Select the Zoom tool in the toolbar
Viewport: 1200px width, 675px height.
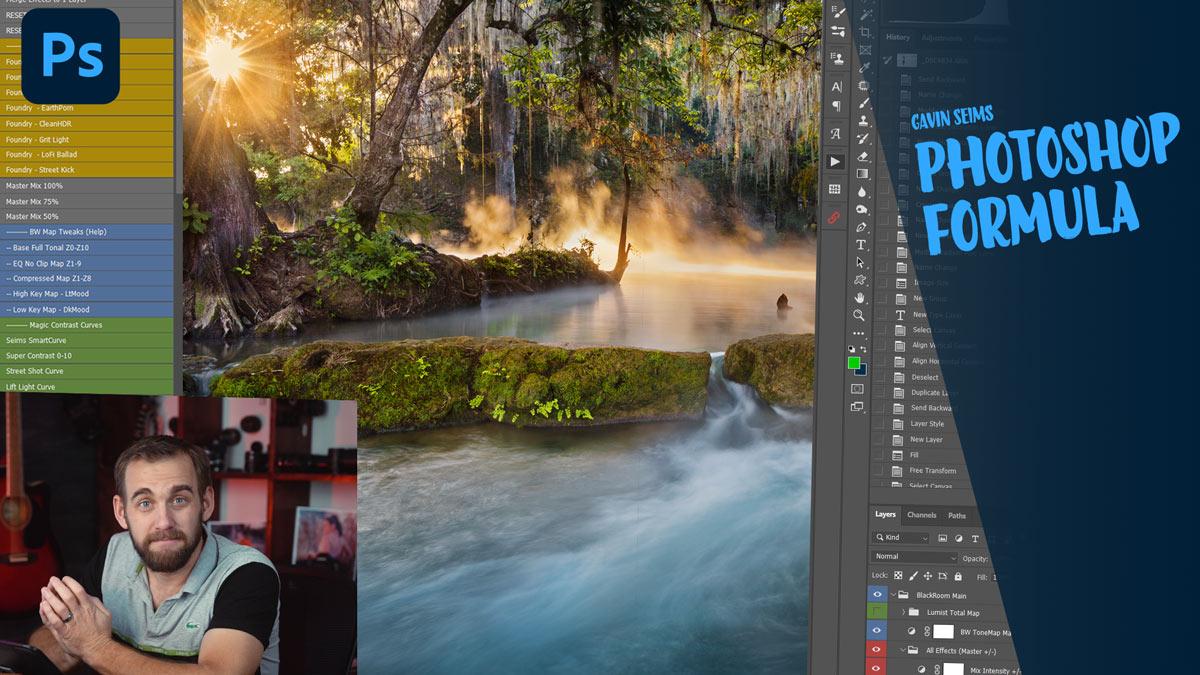pos(859,315)
